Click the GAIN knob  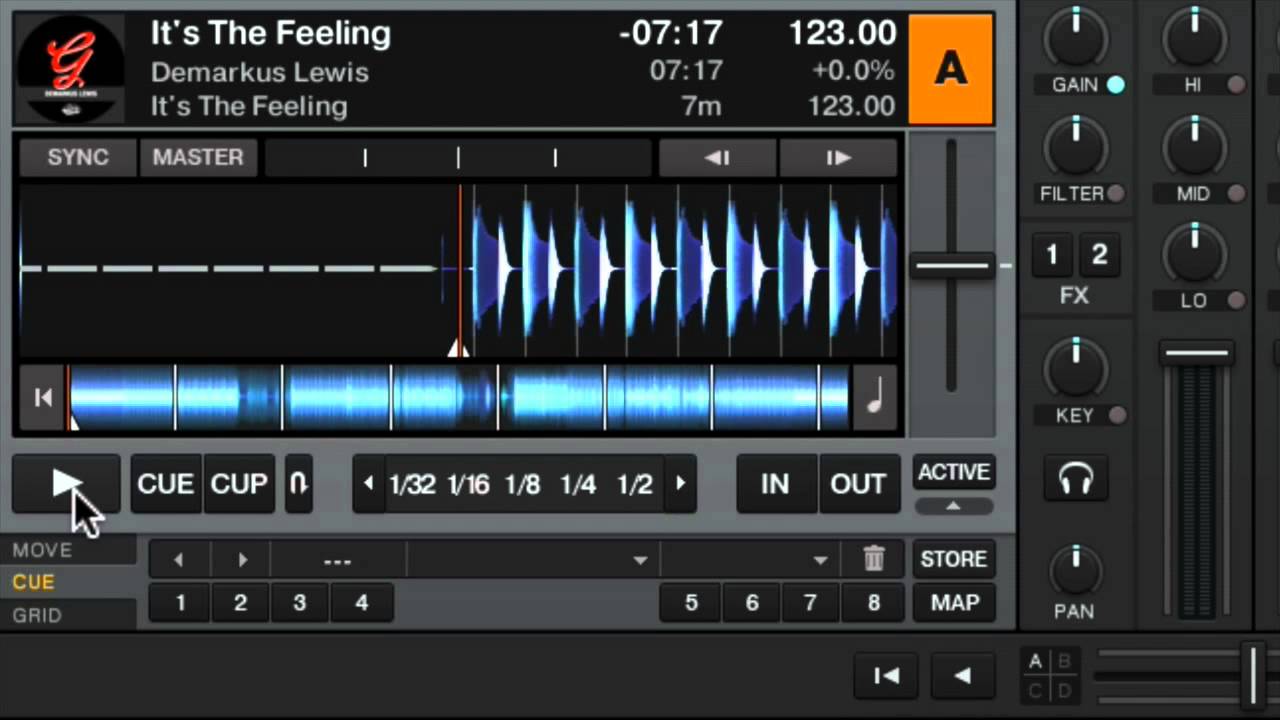(1075, 38)
